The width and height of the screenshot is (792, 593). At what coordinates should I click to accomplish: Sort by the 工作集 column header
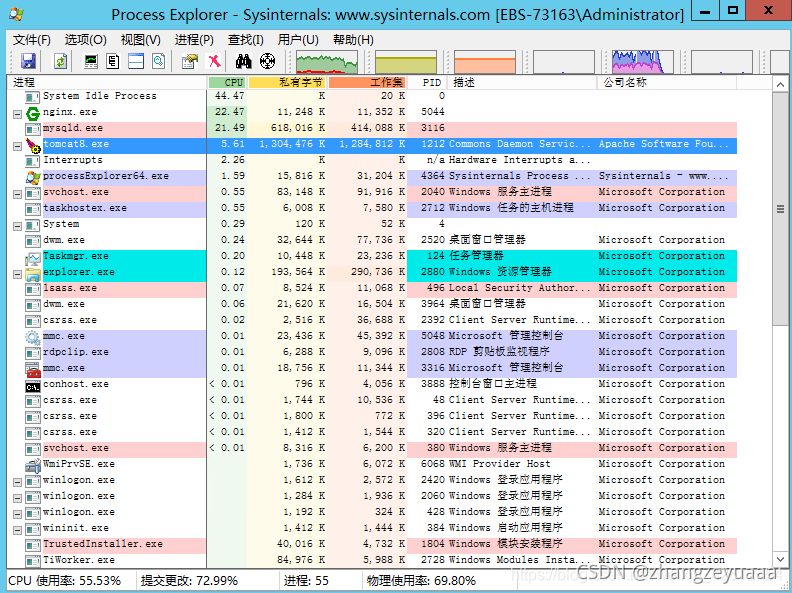[x=367, y=82]
